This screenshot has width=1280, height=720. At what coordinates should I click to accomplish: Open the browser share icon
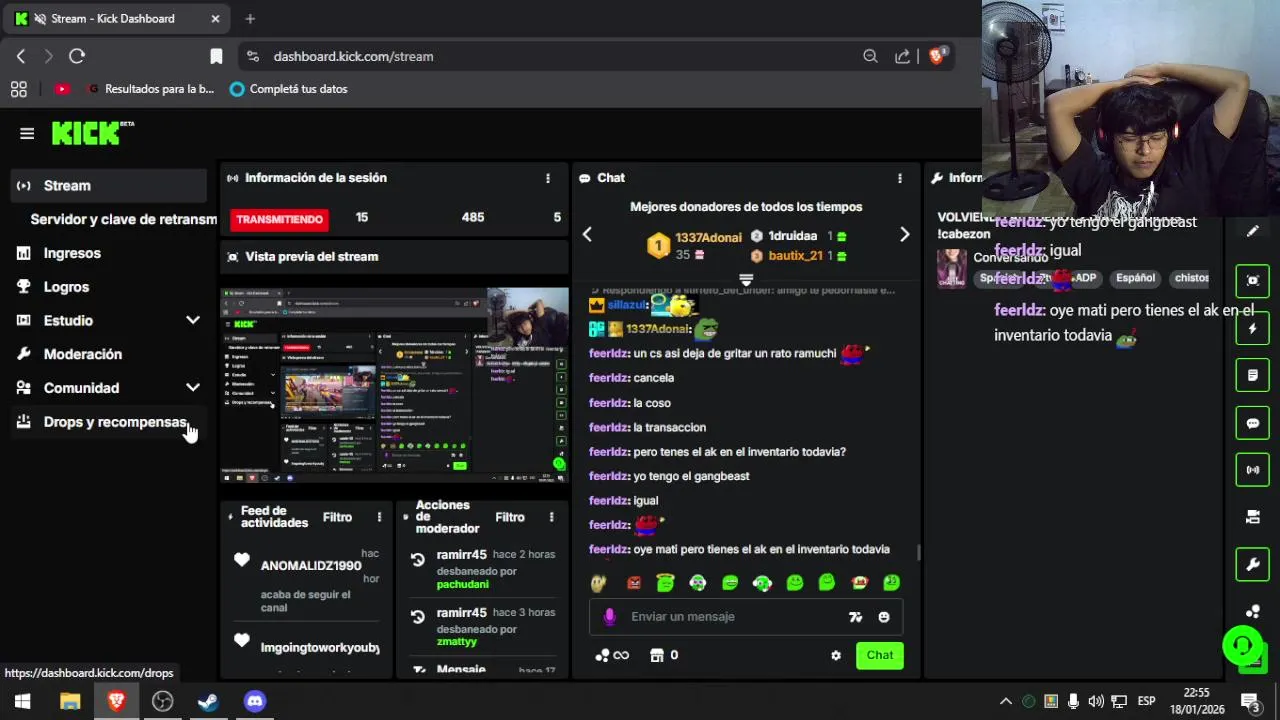coord(903,56)
